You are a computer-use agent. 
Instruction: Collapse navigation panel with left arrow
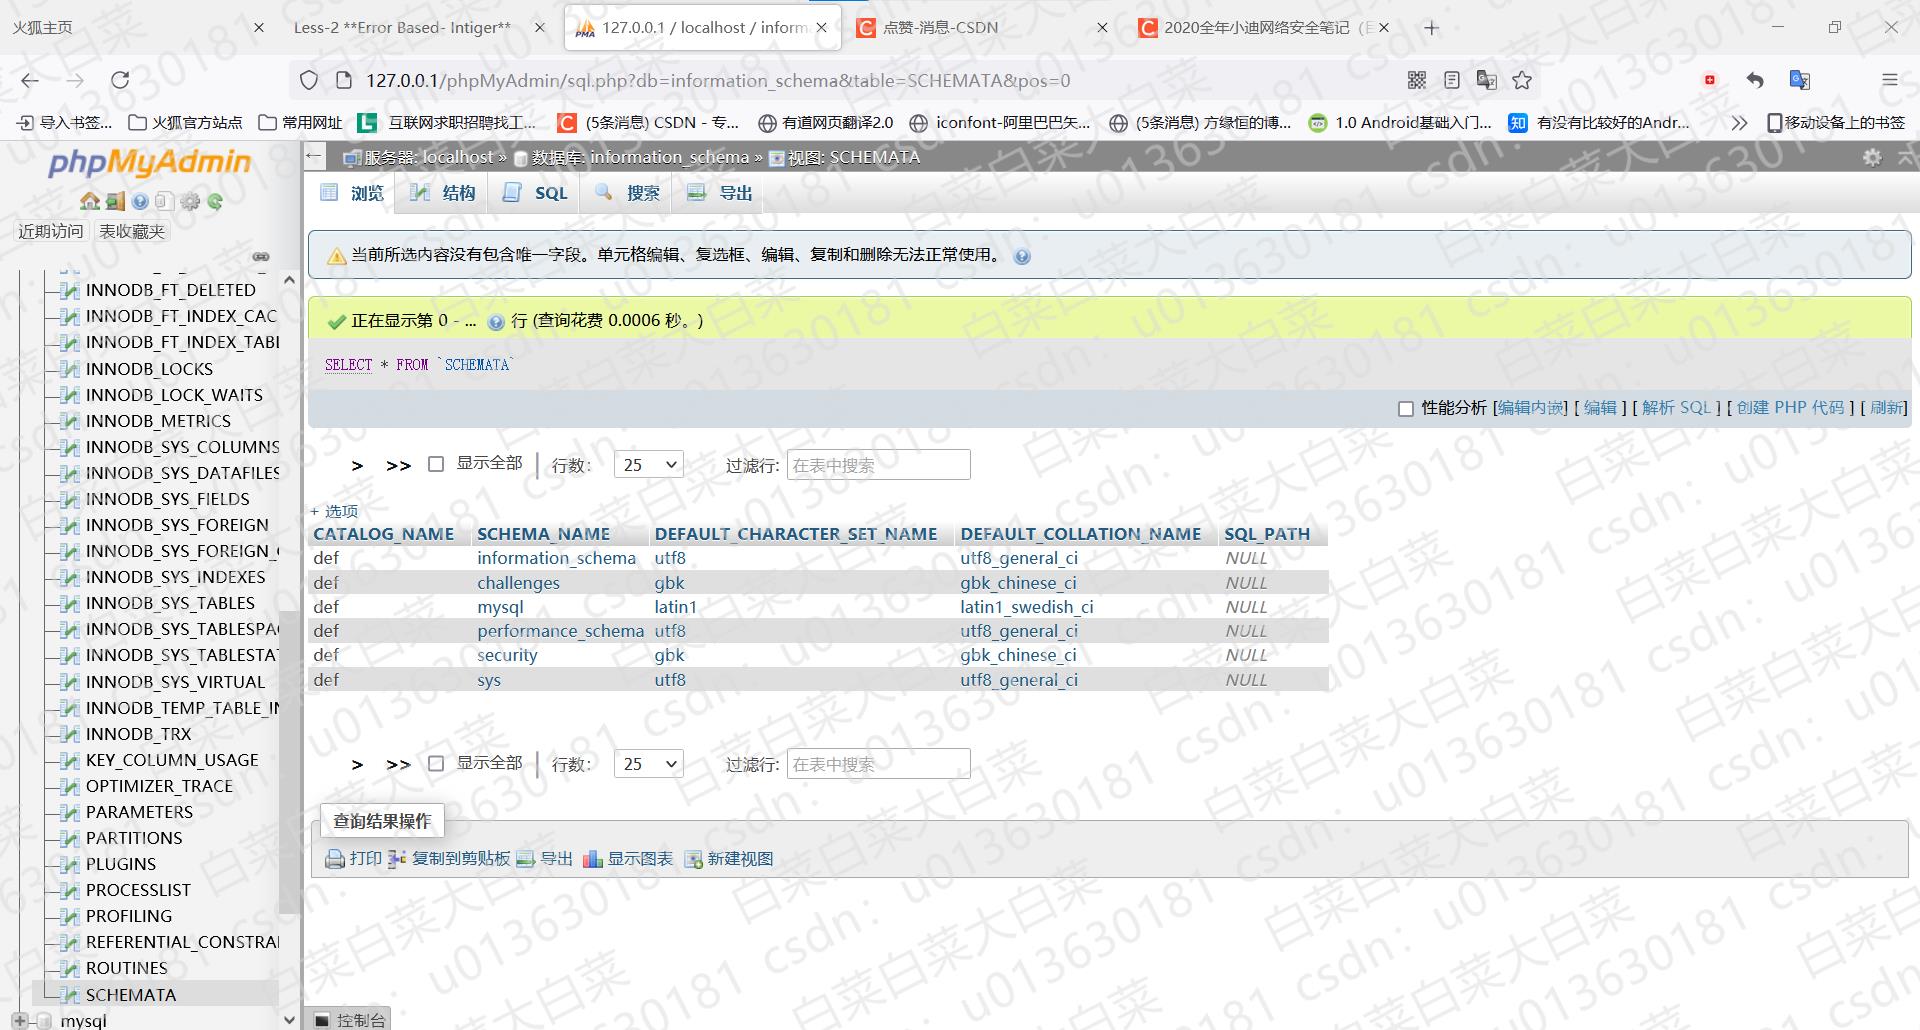[314, 156]
